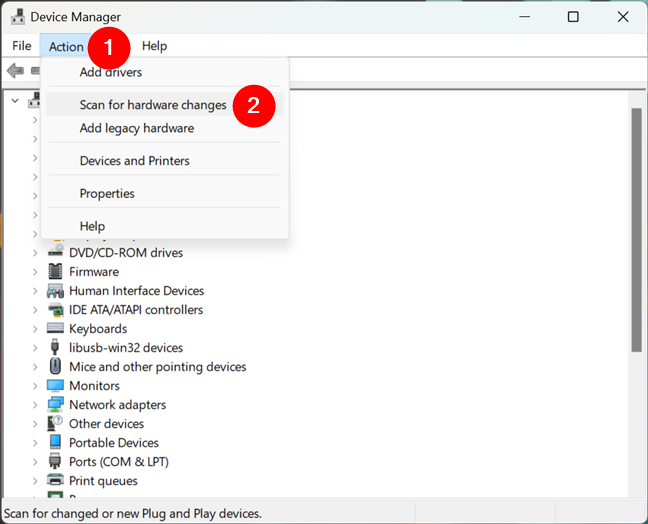This screenshot has width=648, height=524.
Task: Click the Keyboards icon
Action: [x=55, y=328]
